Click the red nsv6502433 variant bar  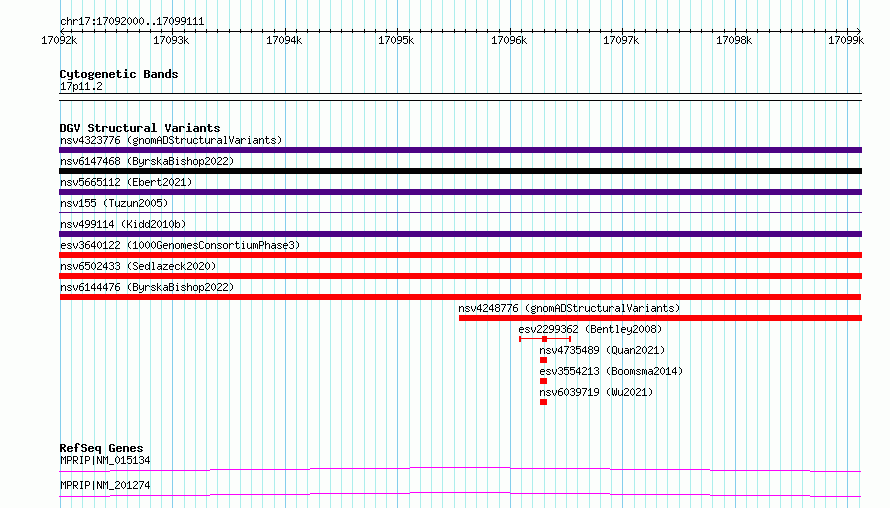(x=460, y=276)
